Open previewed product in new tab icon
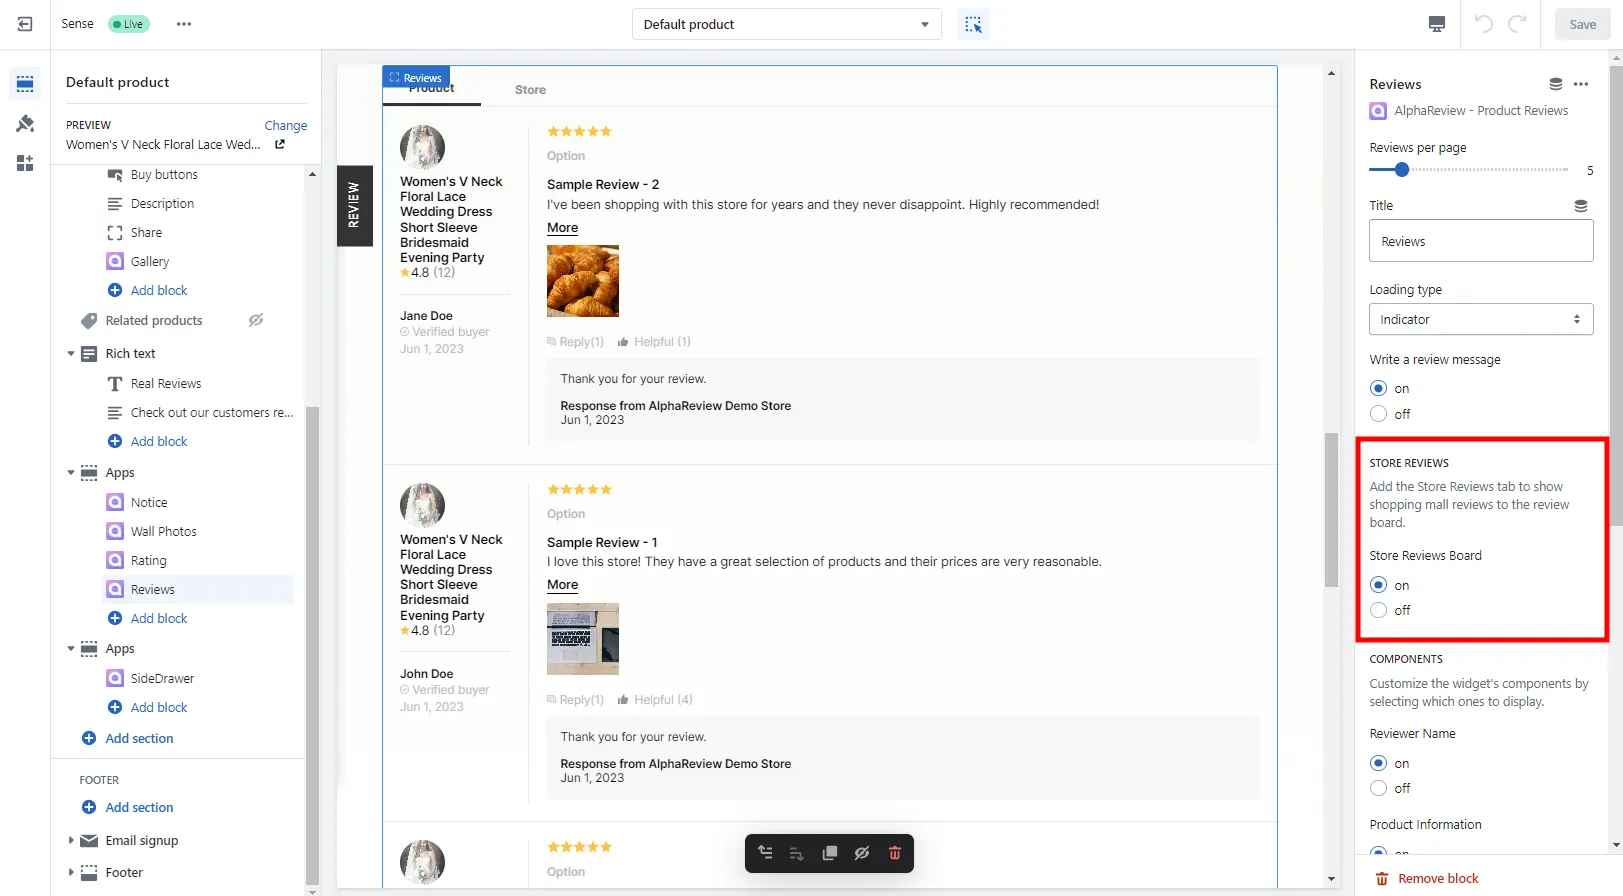 280,145
